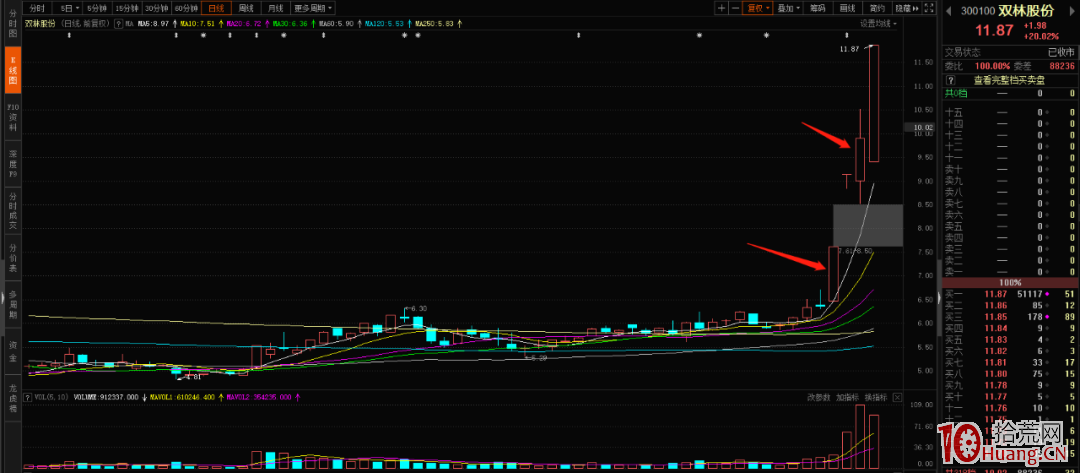
Task: Open order book help question icon
Action: (x=951, y=80)
